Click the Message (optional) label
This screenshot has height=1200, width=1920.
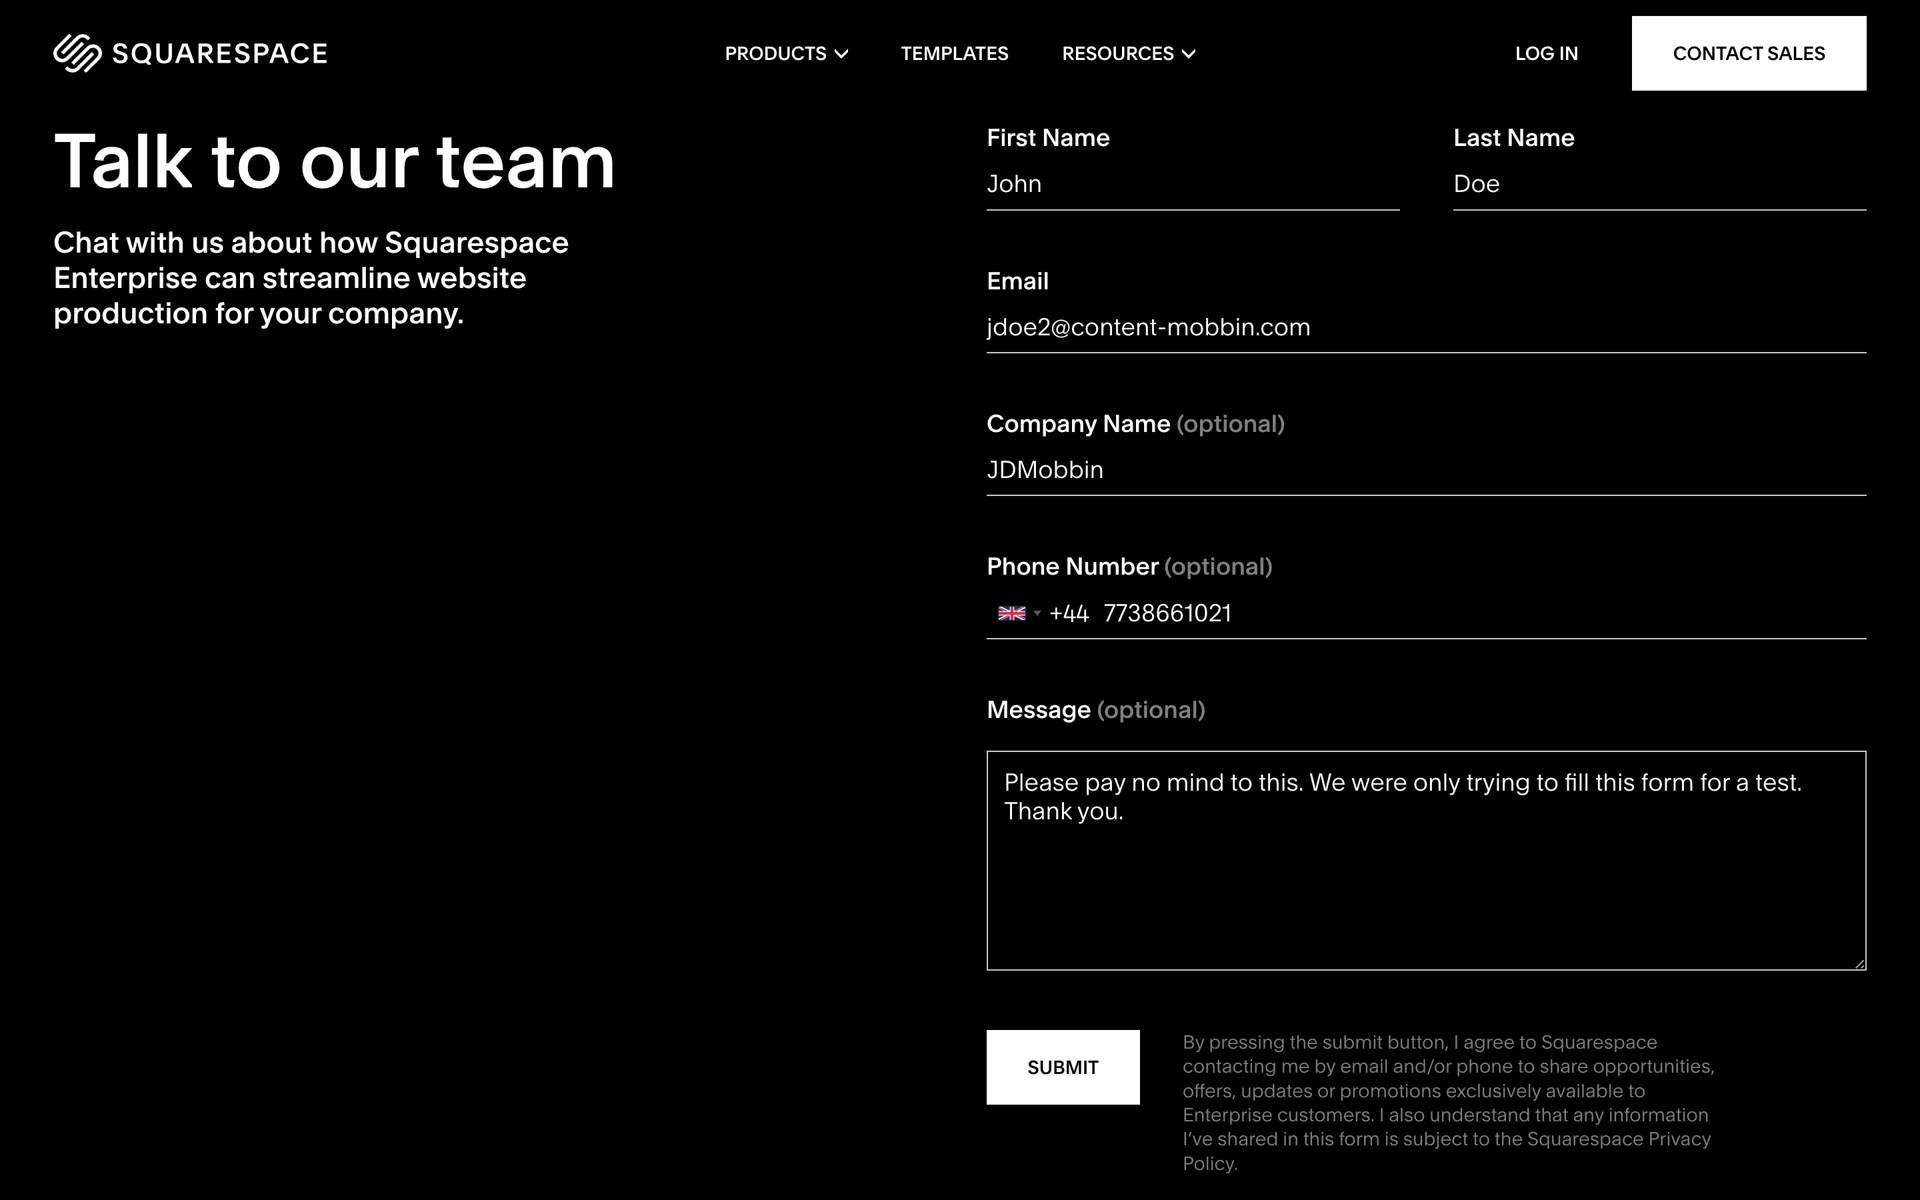(x=1096, y=710)
